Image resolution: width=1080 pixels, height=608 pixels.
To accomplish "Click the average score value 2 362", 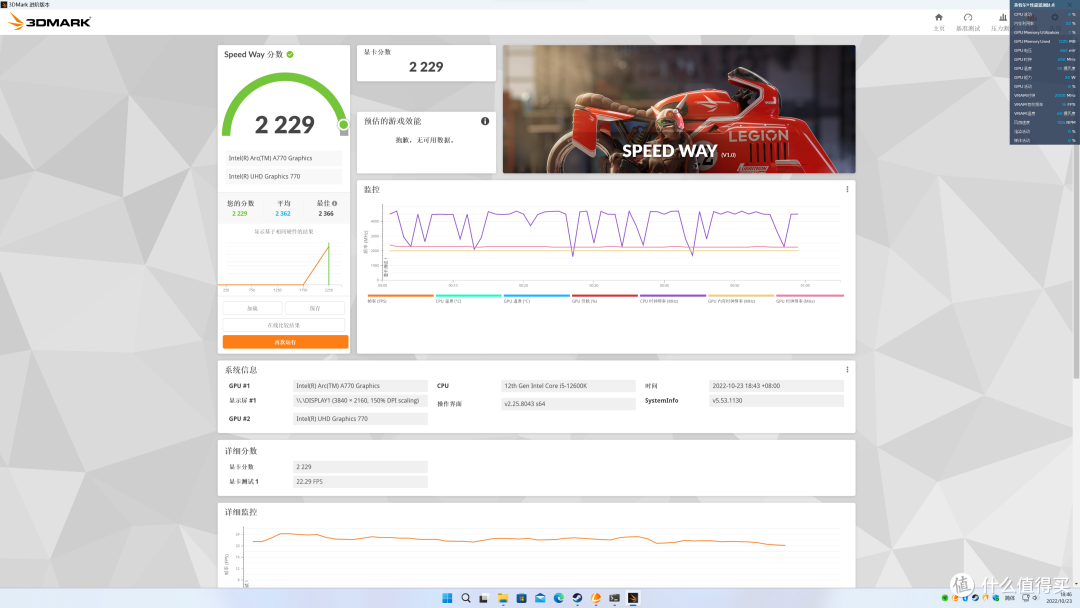I will pos(283,213).
